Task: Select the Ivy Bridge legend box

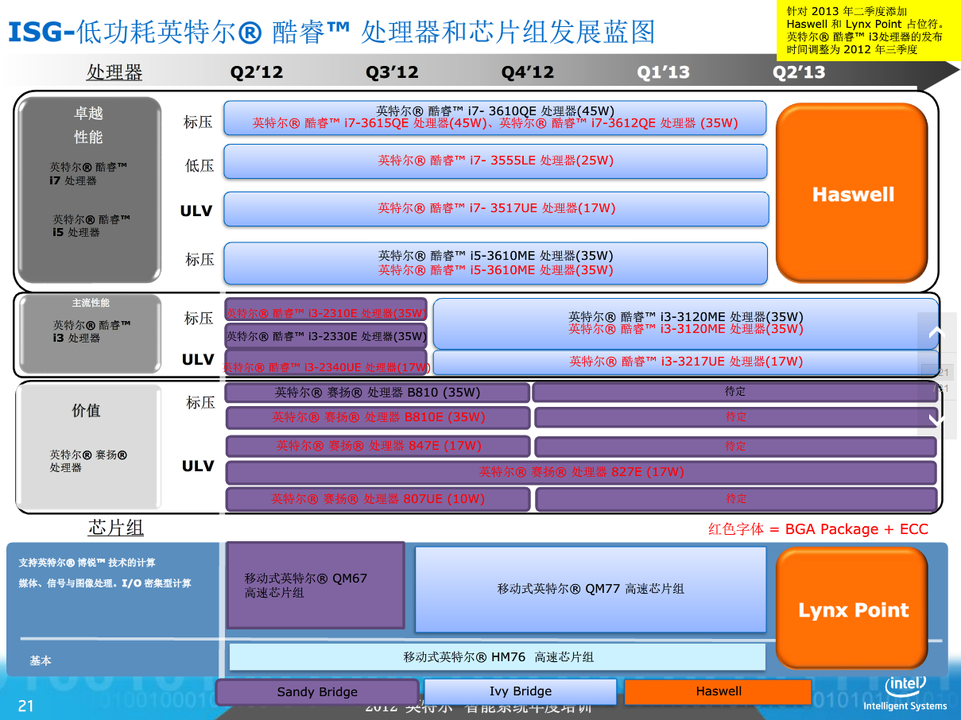Action: tap(520, 691)
